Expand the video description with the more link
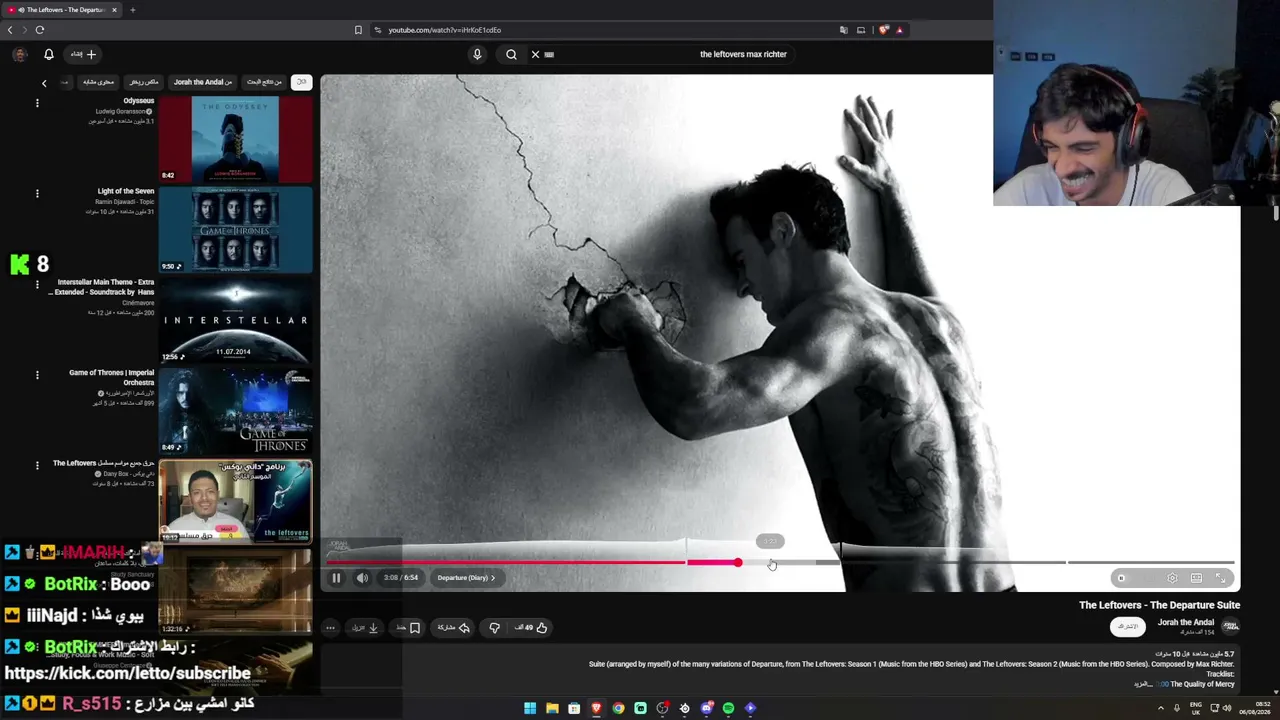Viewport: 1280px width, 720px height. point(1143,684)
